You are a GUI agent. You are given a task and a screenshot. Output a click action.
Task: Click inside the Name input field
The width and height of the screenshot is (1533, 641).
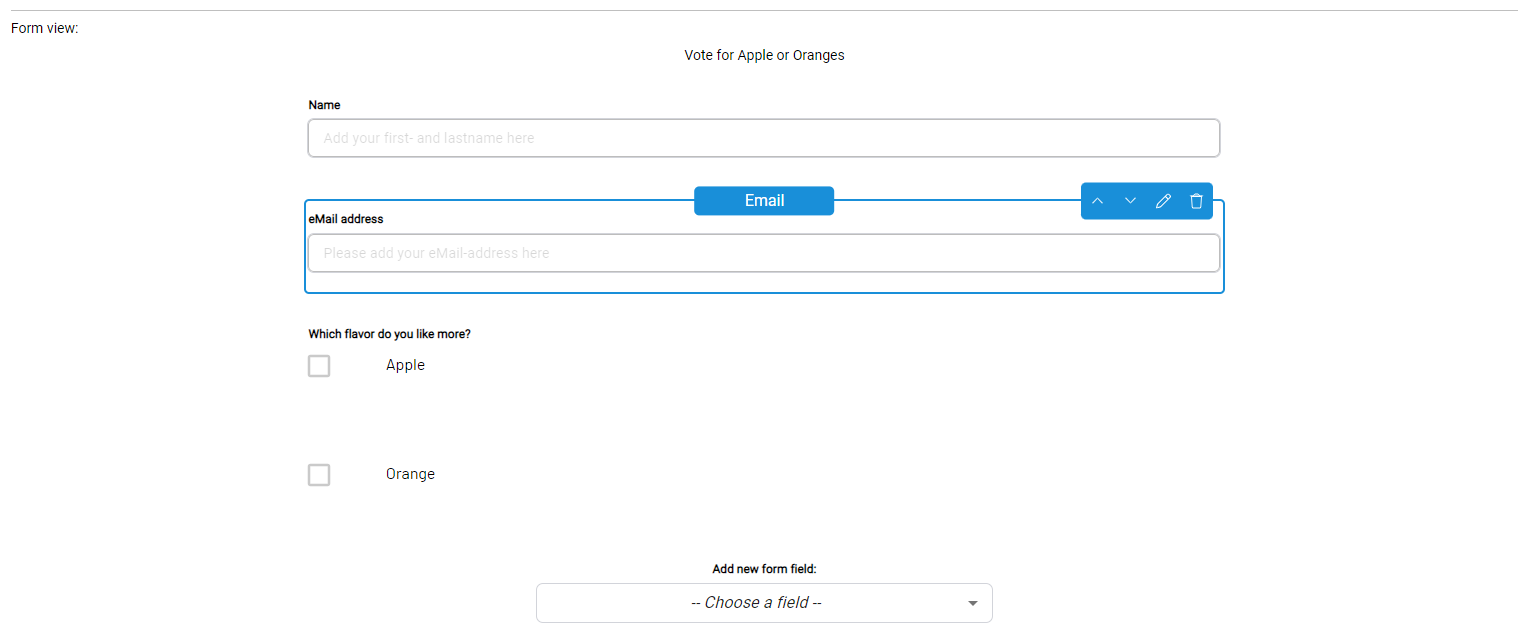pos(764,137)
